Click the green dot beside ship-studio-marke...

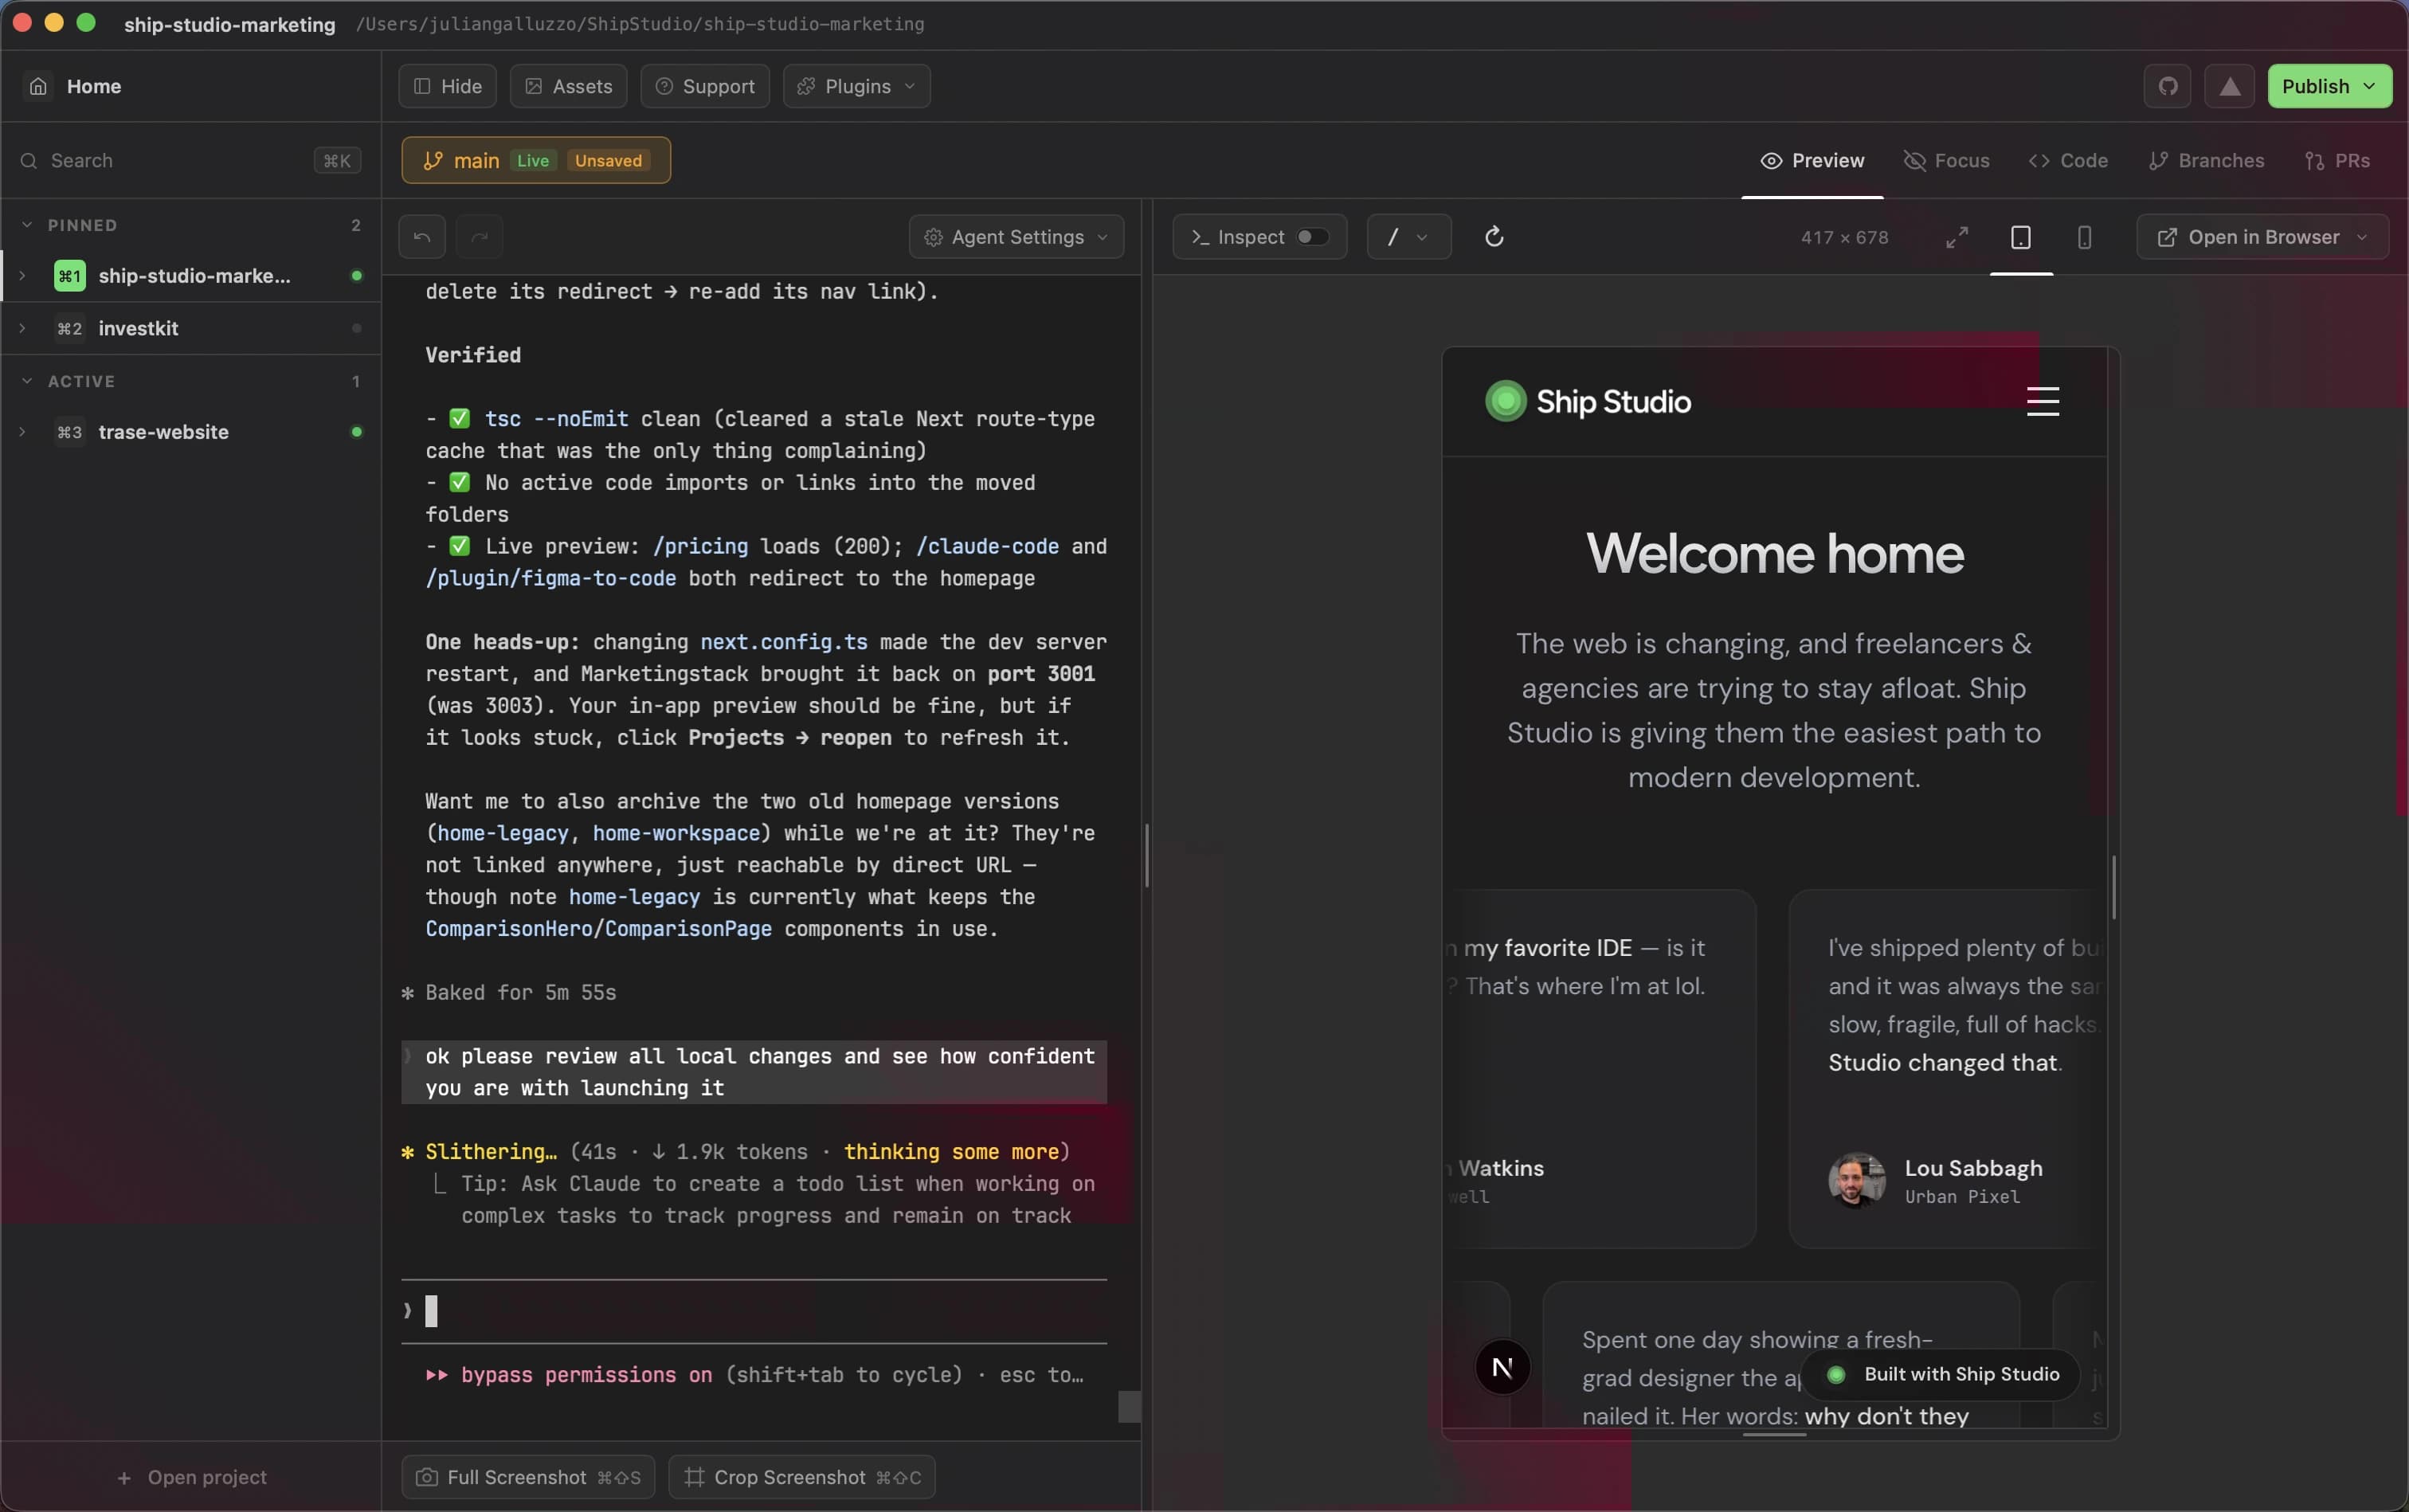[x=356, y=275]
